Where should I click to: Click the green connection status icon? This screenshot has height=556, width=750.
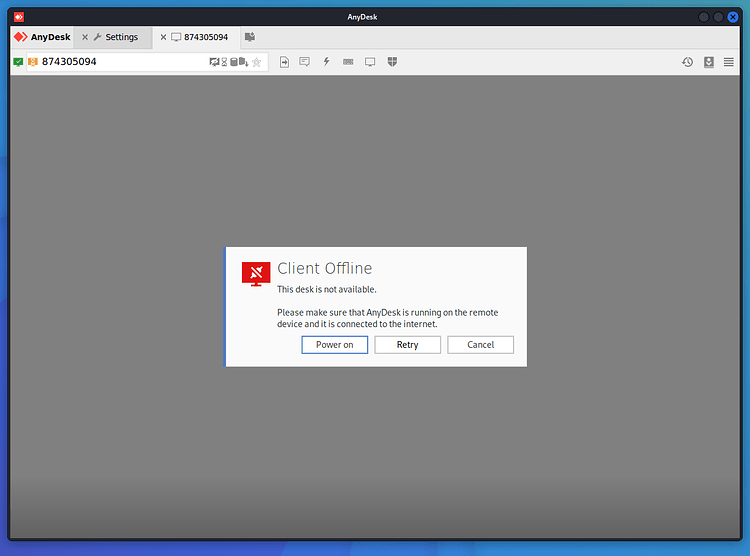(x=18, y=62)
